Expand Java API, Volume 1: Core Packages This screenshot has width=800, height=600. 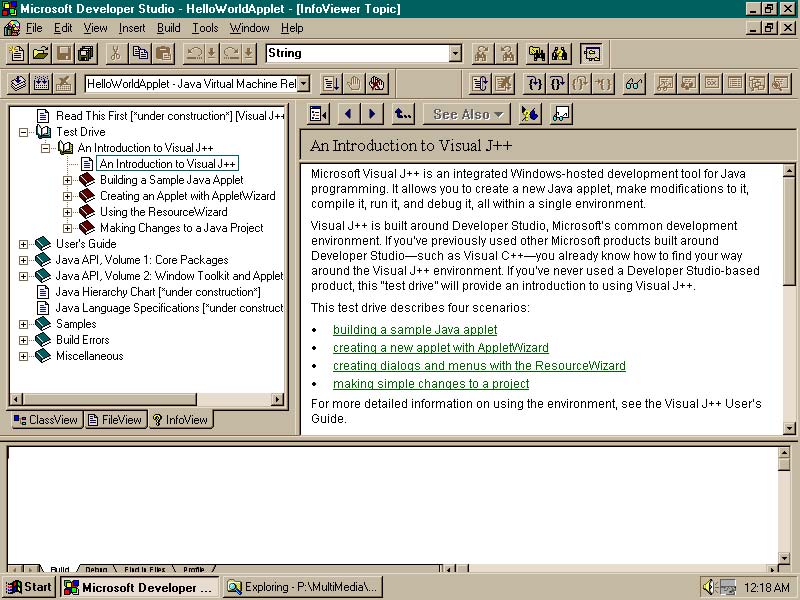click(23, 260)
